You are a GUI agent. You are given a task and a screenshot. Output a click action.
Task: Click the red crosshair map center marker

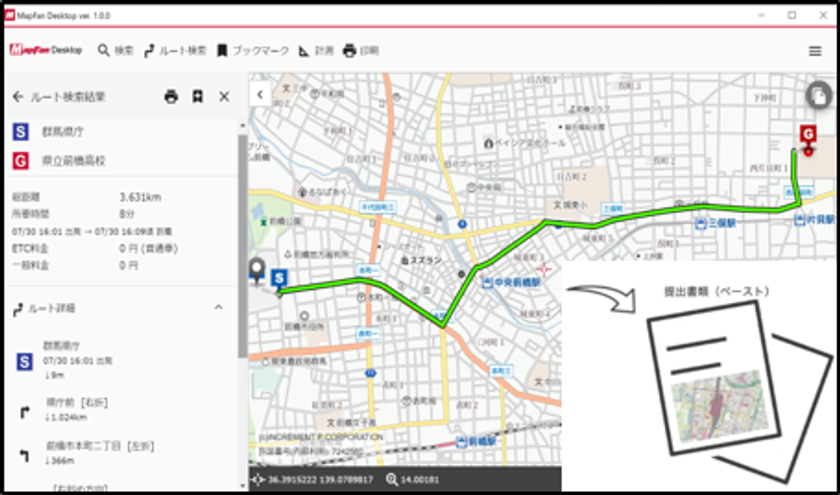pyautogui.click(x=544, y=269)
